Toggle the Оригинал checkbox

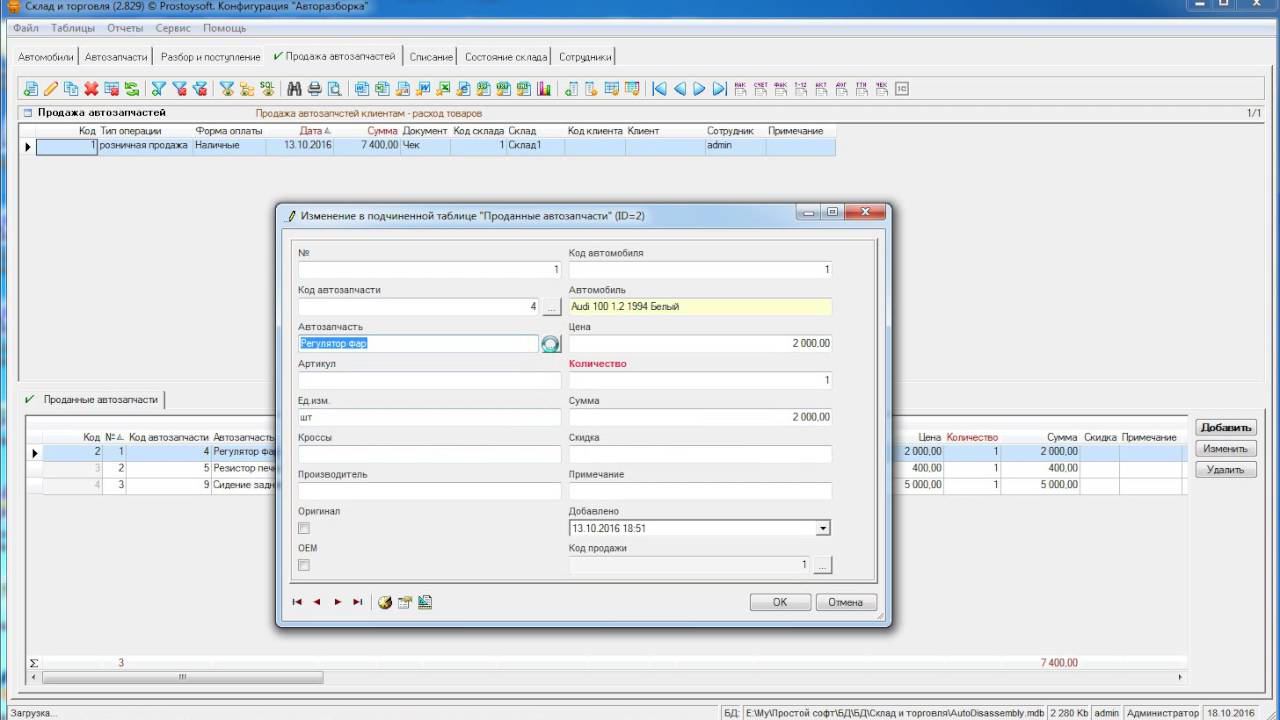pos(304,528)
